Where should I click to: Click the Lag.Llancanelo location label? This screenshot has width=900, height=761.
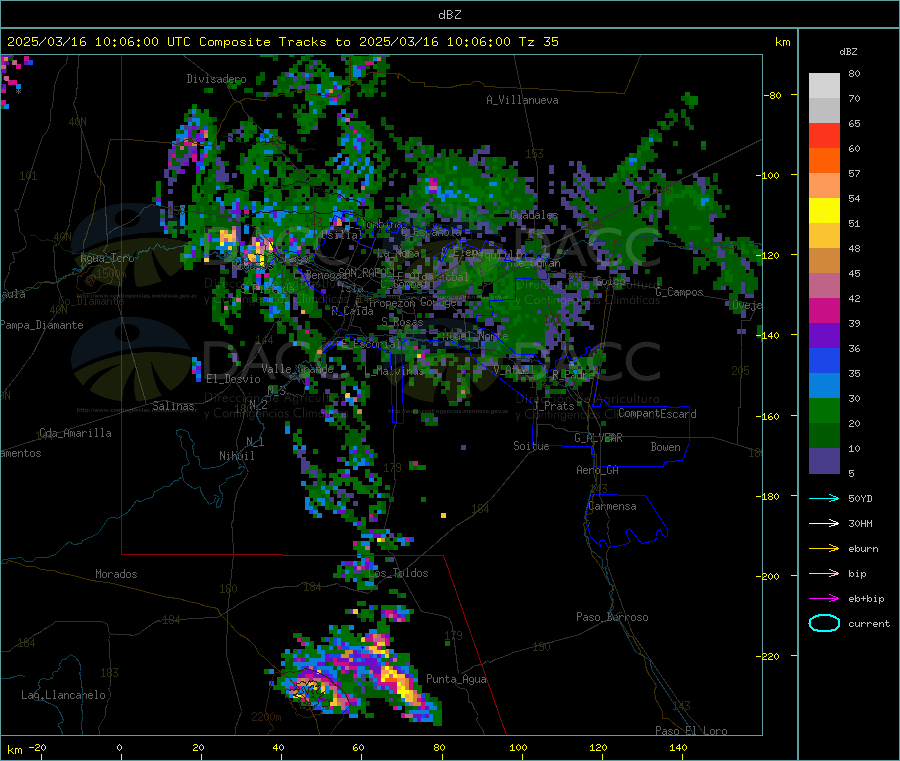tap(63, 695)
